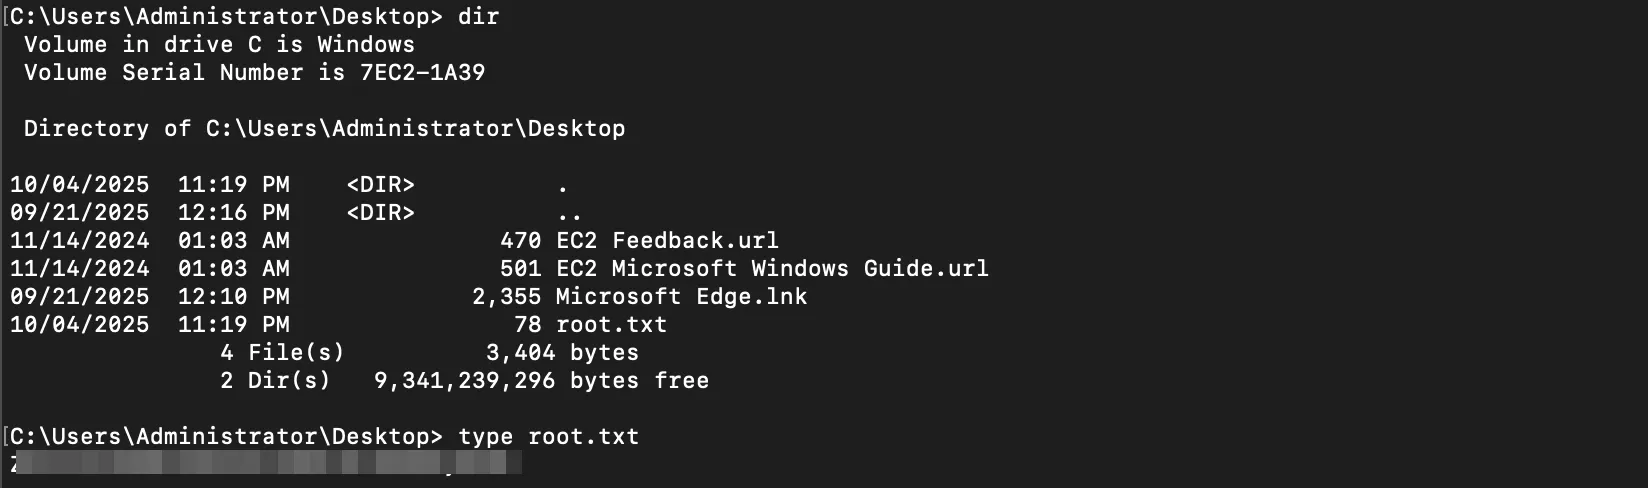This screenshot has height=488, width=1648.
Task: Click the single-dot current directory entry
Action: pyautogui.click(x=563, y=186)
